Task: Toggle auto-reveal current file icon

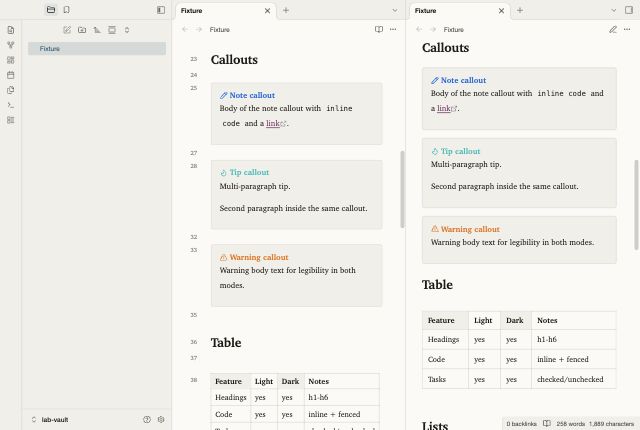Action: click(x=112, y=30)
